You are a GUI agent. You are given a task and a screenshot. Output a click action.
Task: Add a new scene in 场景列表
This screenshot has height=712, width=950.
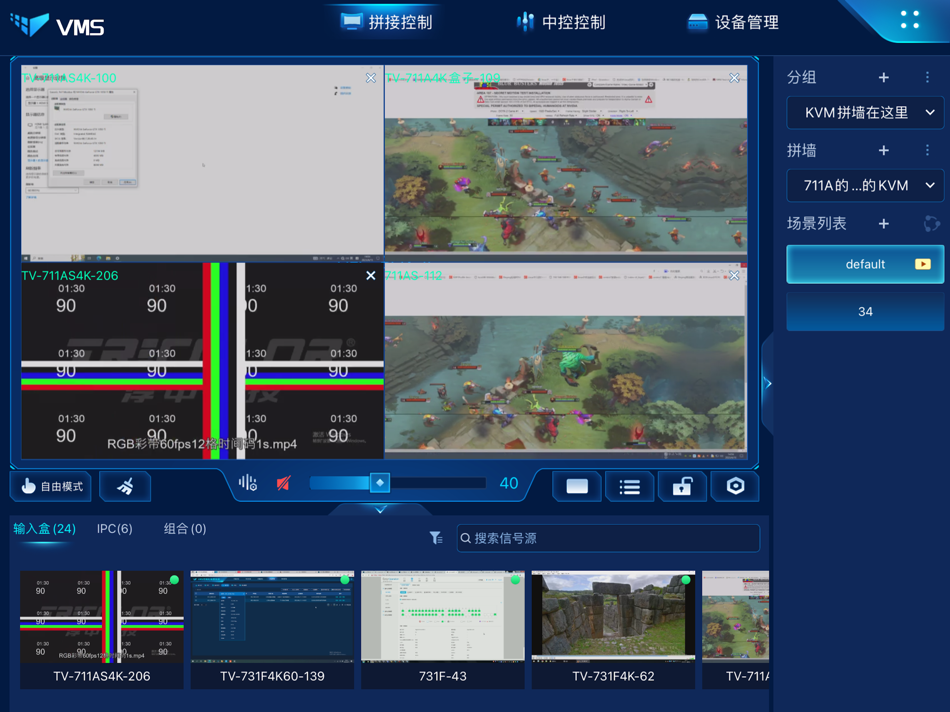883,224
